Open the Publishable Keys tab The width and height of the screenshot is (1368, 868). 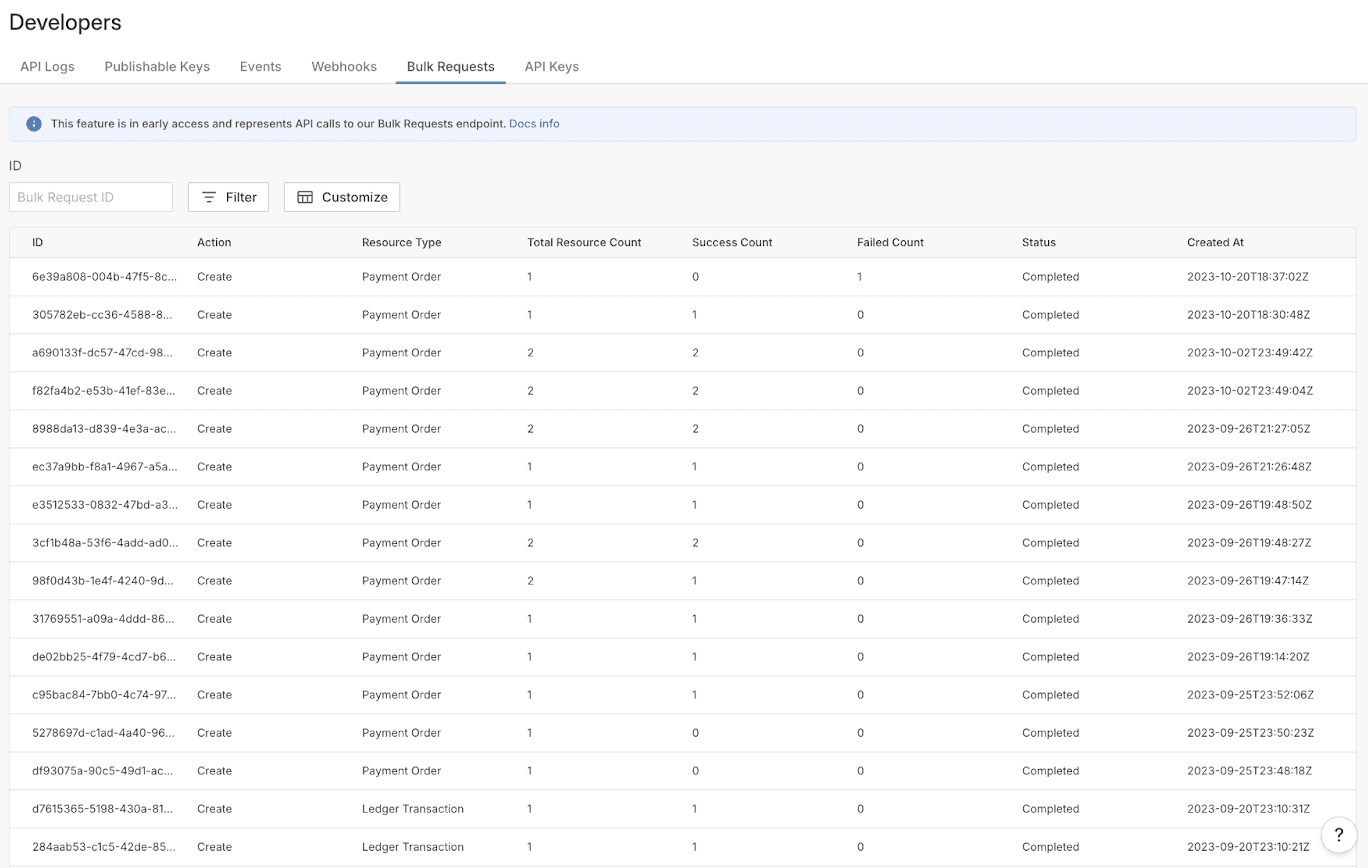pyautogui.click(x=156, y=66)
